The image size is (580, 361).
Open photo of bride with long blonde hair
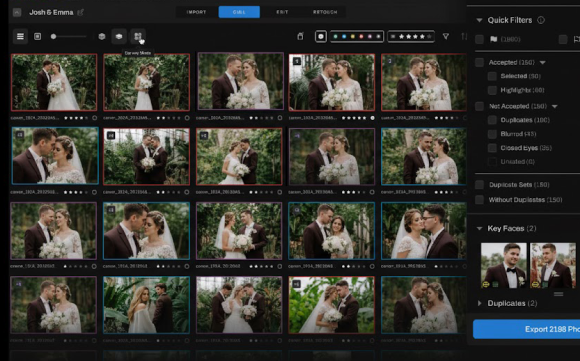[146, 305]
